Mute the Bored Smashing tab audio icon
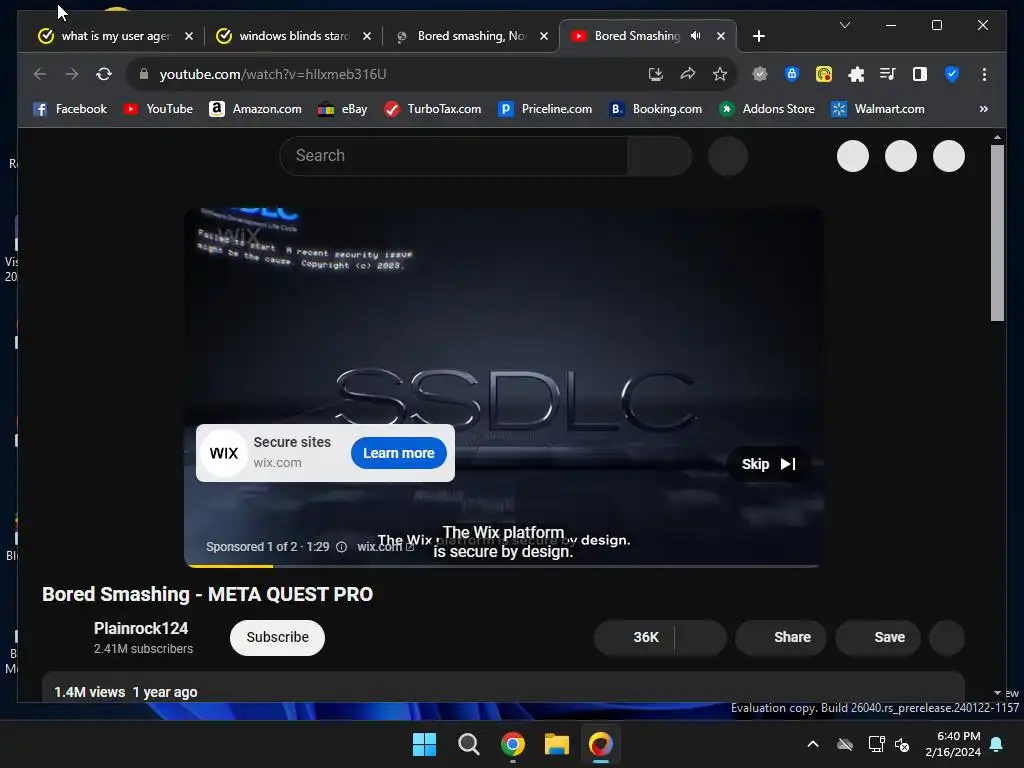Image resolution: width=1024 pixels, height=768 pixels. pos(696,36)
